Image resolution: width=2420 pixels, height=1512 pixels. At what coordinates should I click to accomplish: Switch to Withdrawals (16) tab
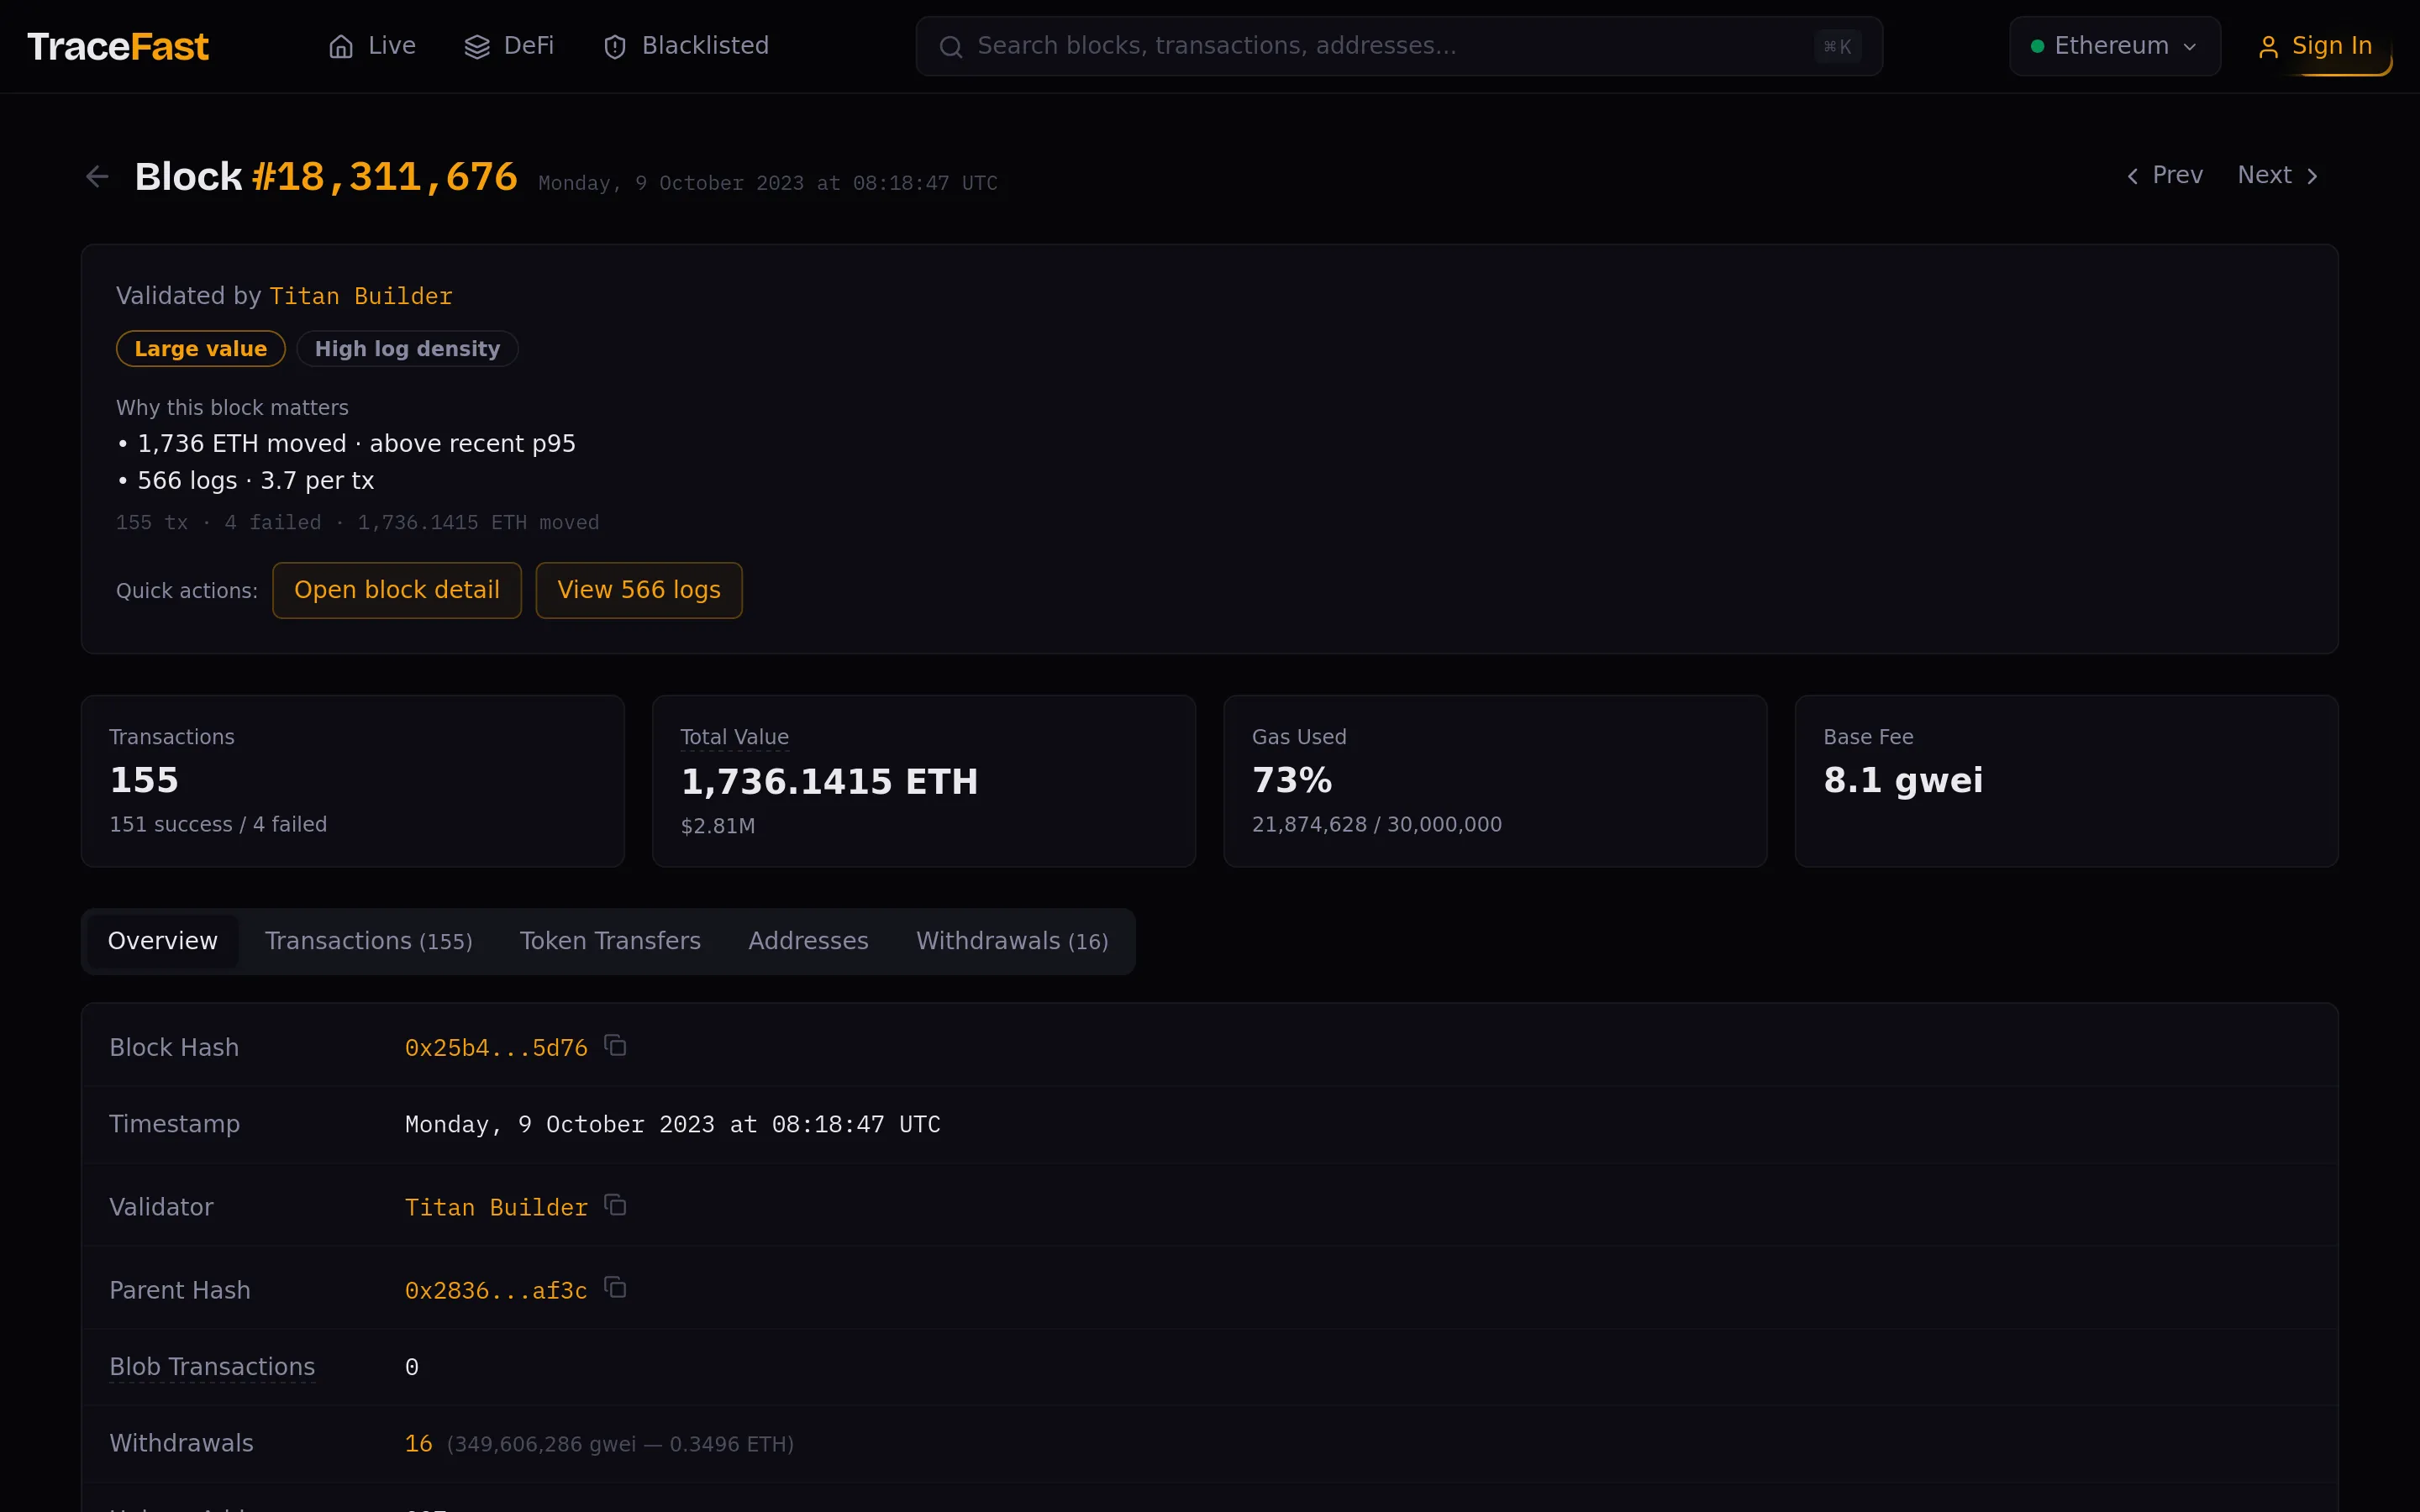[x=1012, y=941]
